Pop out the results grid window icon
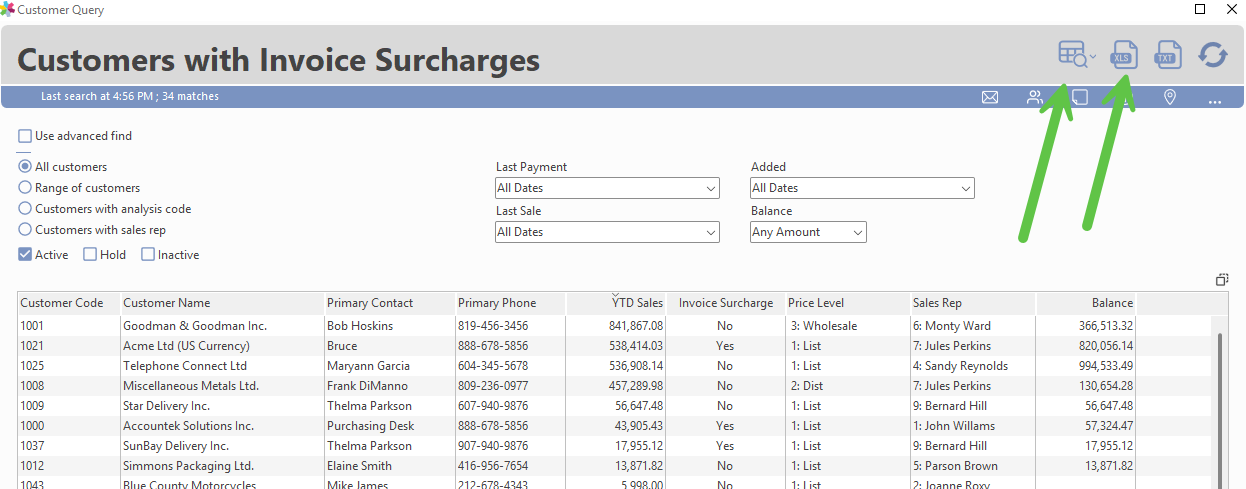The width and height of the screenshot is (1246, 489). click(1221, 280)
